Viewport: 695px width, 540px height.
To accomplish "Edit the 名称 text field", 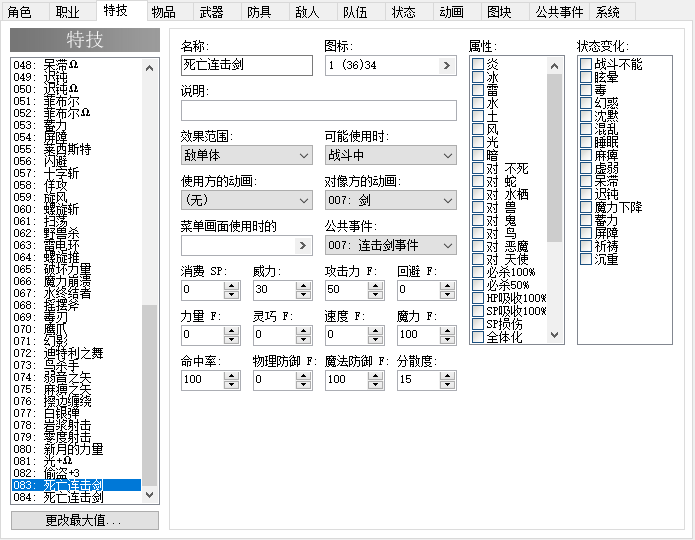I will [x=246, y=66].
